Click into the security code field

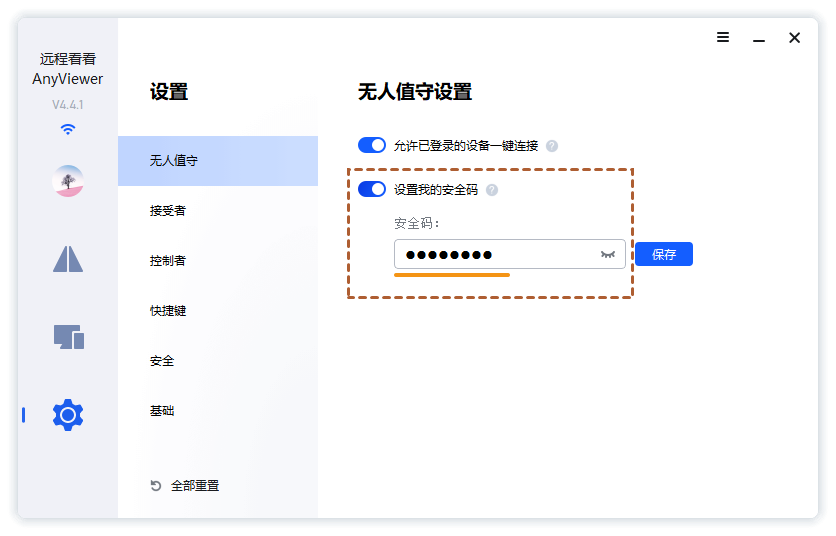click(495, 255)
